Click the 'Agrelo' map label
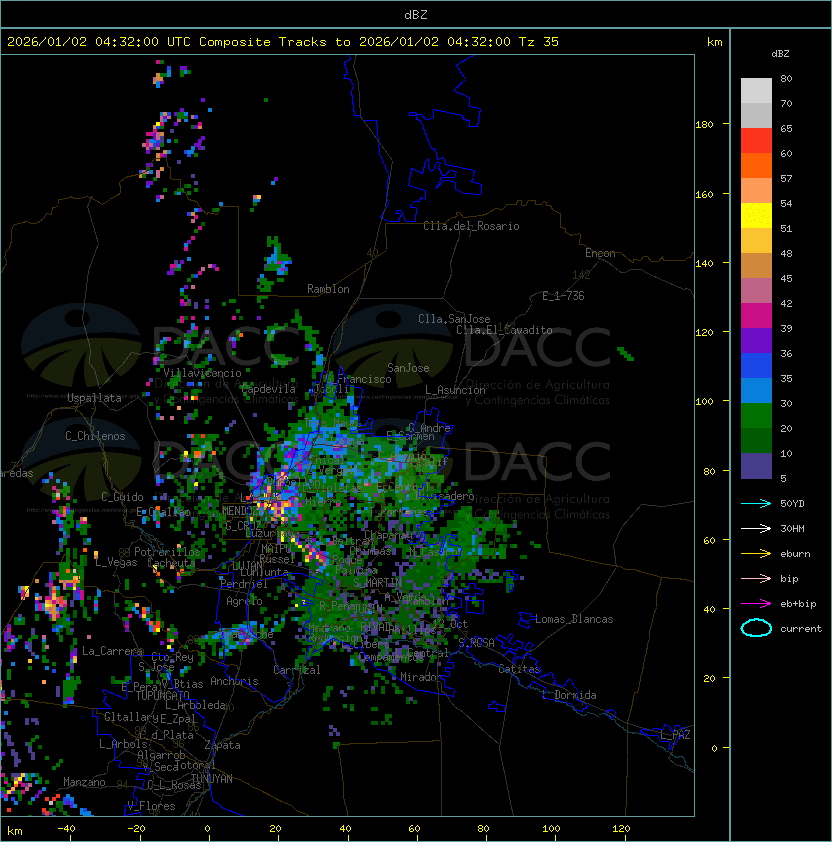The image size is (832, 842). [244, 601]
